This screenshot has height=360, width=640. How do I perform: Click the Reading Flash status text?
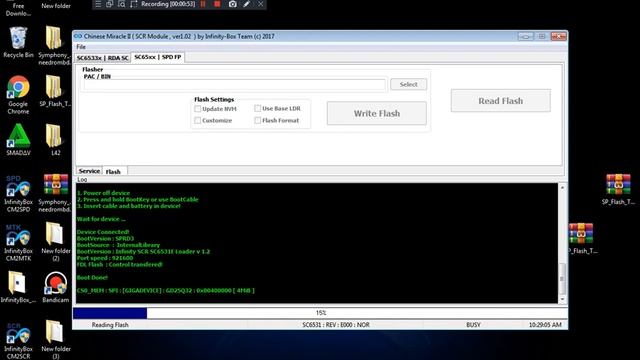[x=110, y=325]
